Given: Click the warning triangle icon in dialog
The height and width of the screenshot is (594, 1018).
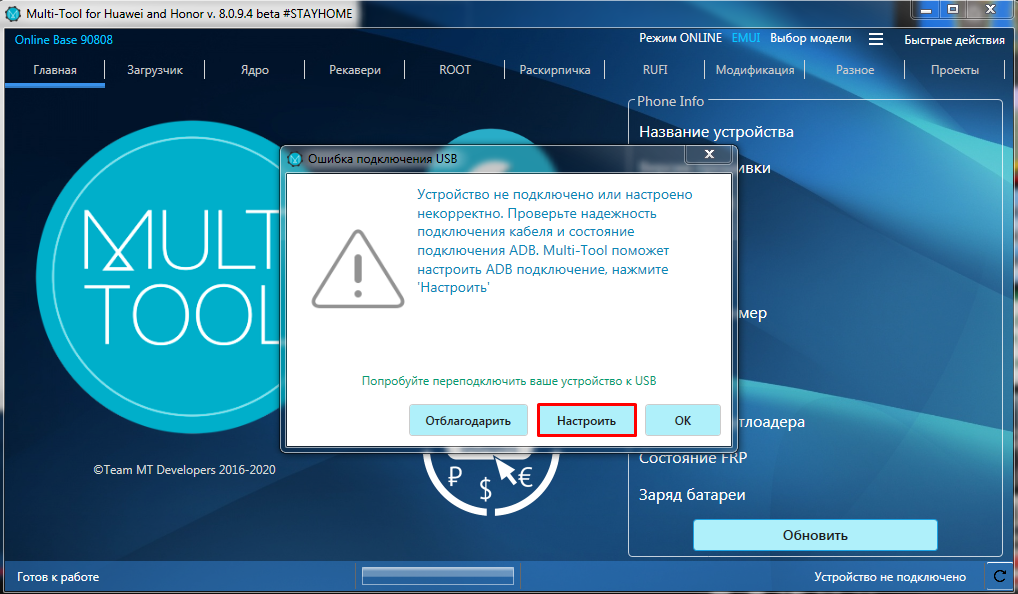Looking at the screenshot, I should (358, 269).
